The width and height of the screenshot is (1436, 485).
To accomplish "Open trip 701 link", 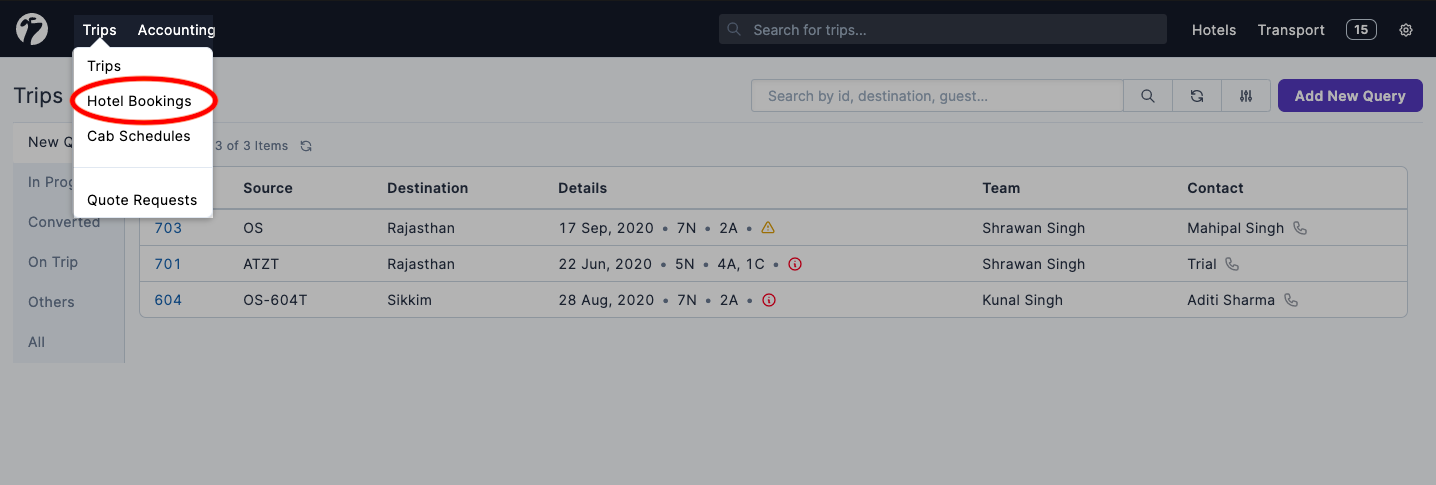I will (168, 265).
